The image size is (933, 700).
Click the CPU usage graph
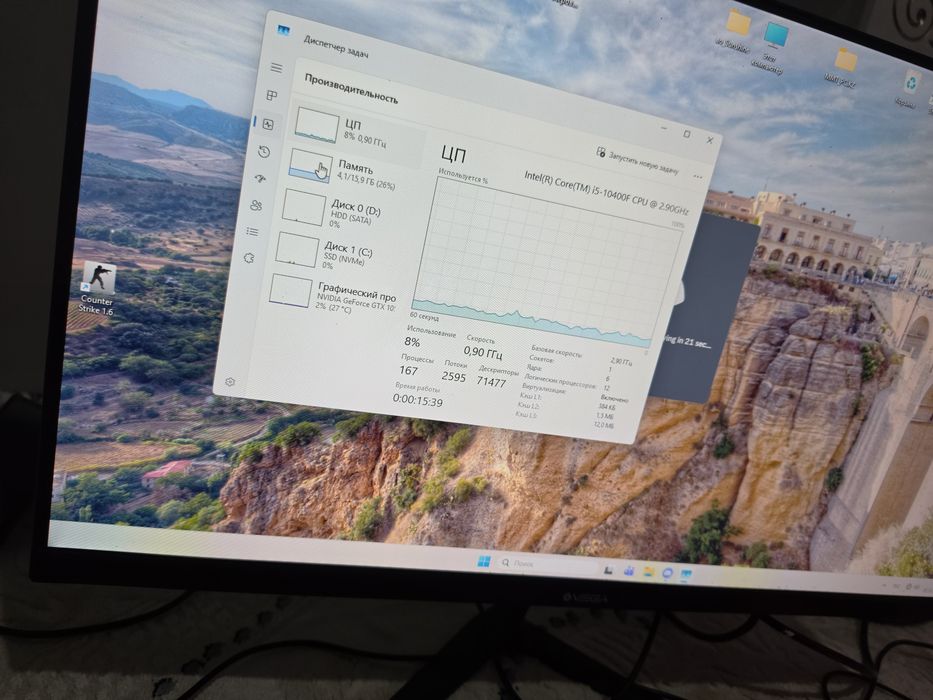(546, 264)
